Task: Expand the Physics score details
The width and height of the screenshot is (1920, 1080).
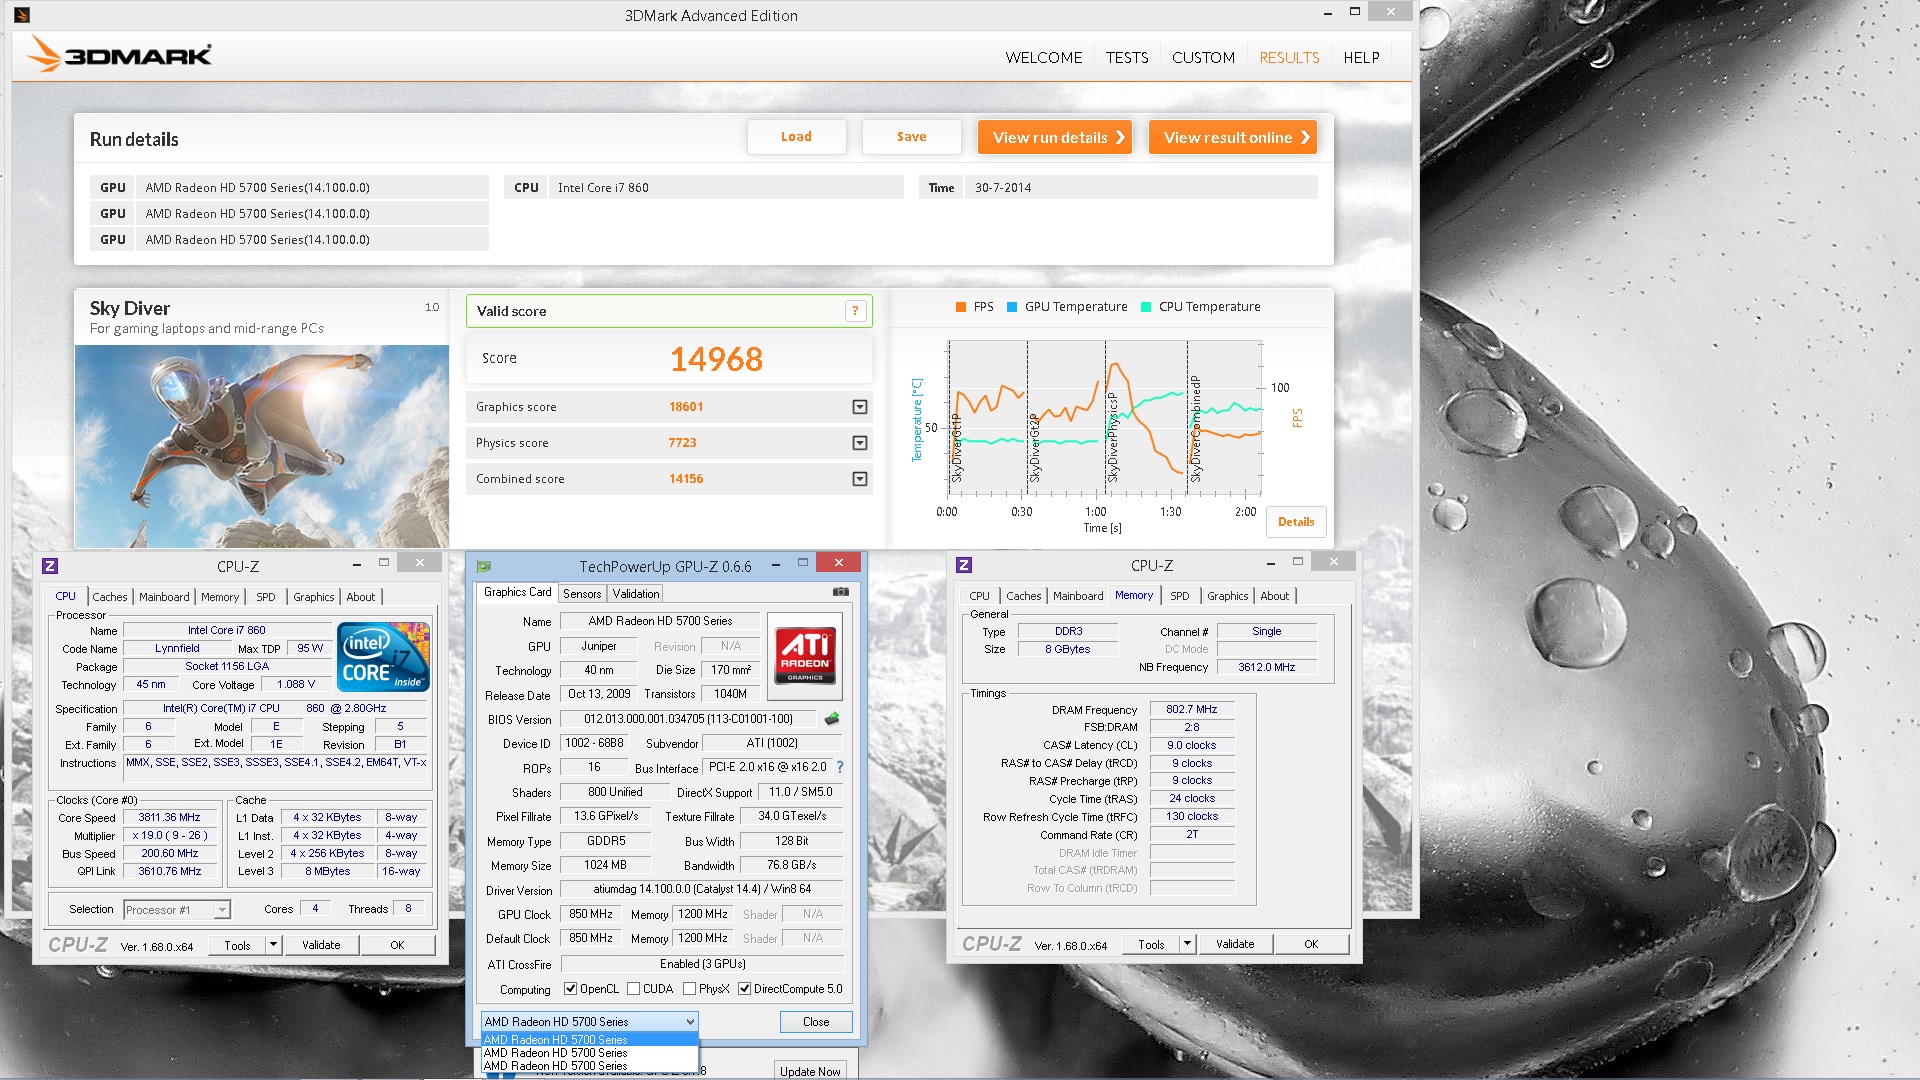Action: (x=859, y=443)
